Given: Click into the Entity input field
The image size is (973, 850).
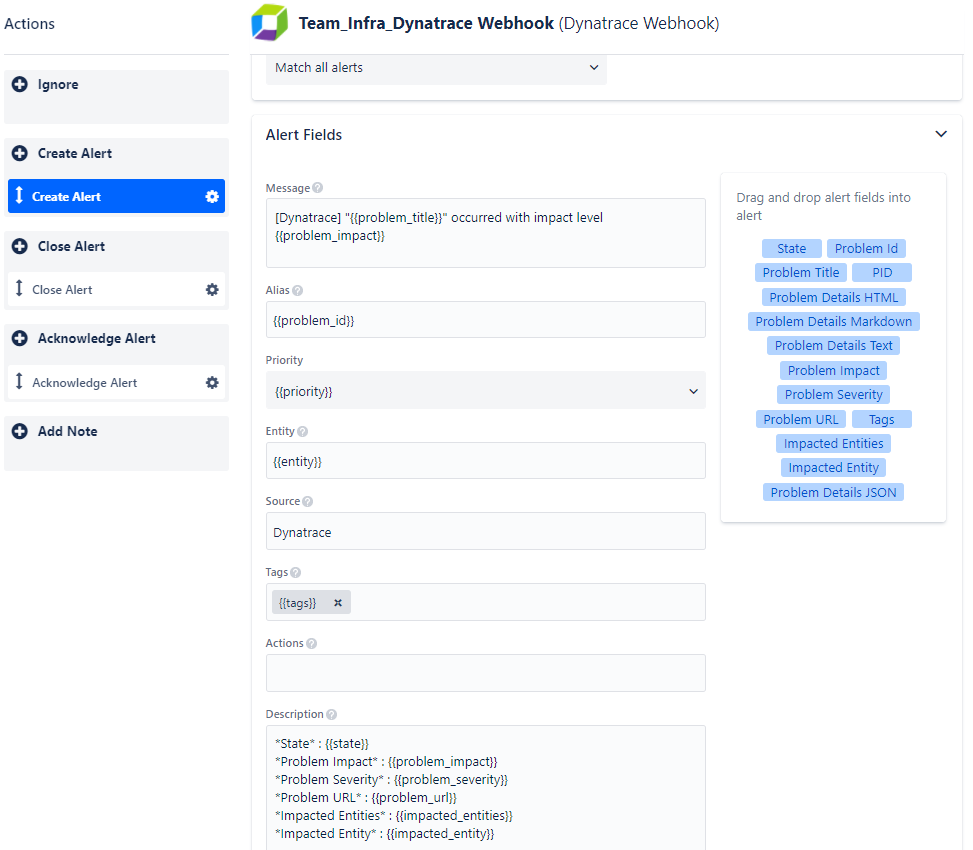Looking at the screenshot, I should [486, 461].
